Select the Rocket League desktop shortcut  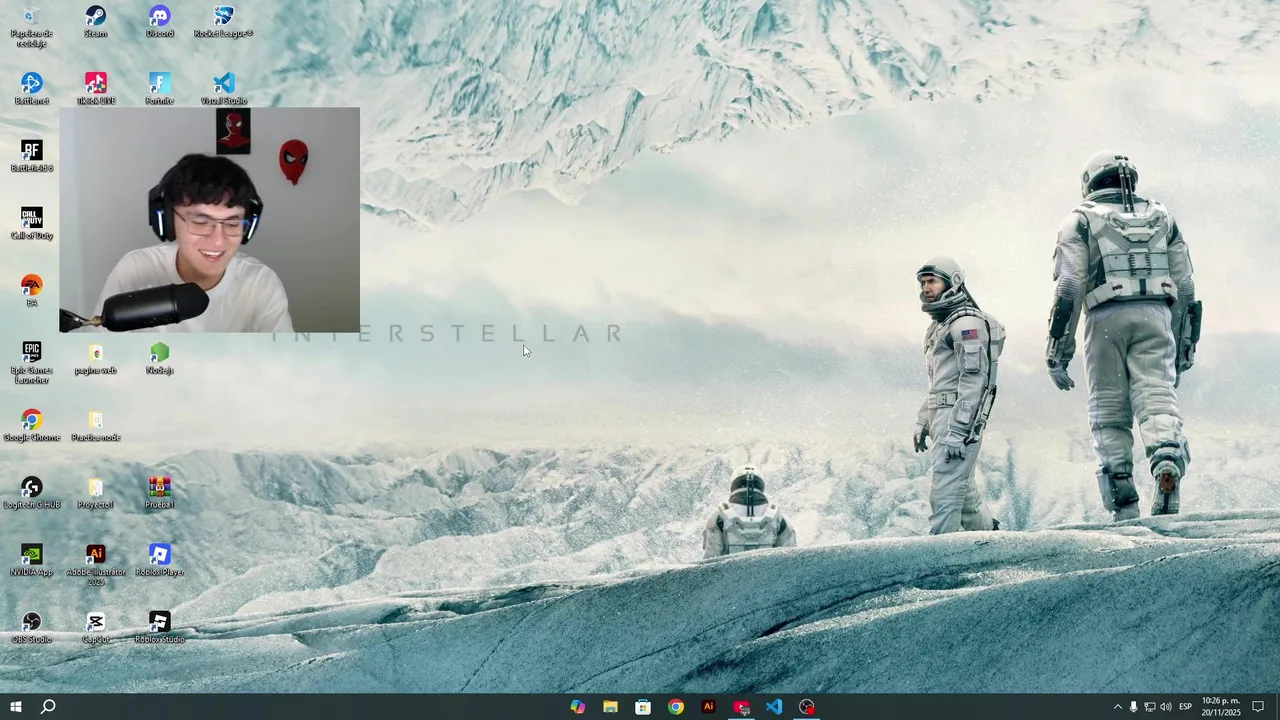point(223,22)
